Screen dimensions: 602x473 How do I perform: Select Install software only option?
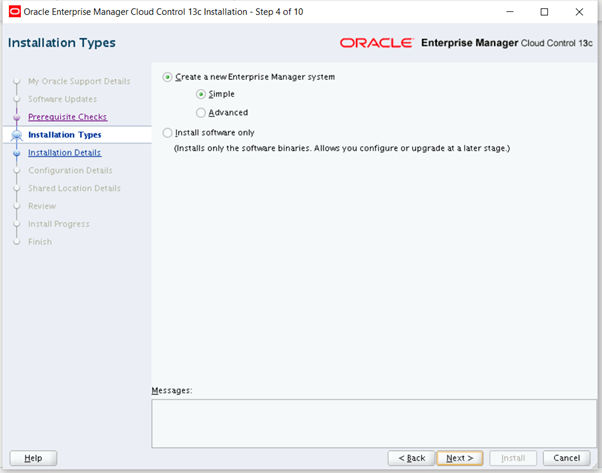tap(167, 131)
